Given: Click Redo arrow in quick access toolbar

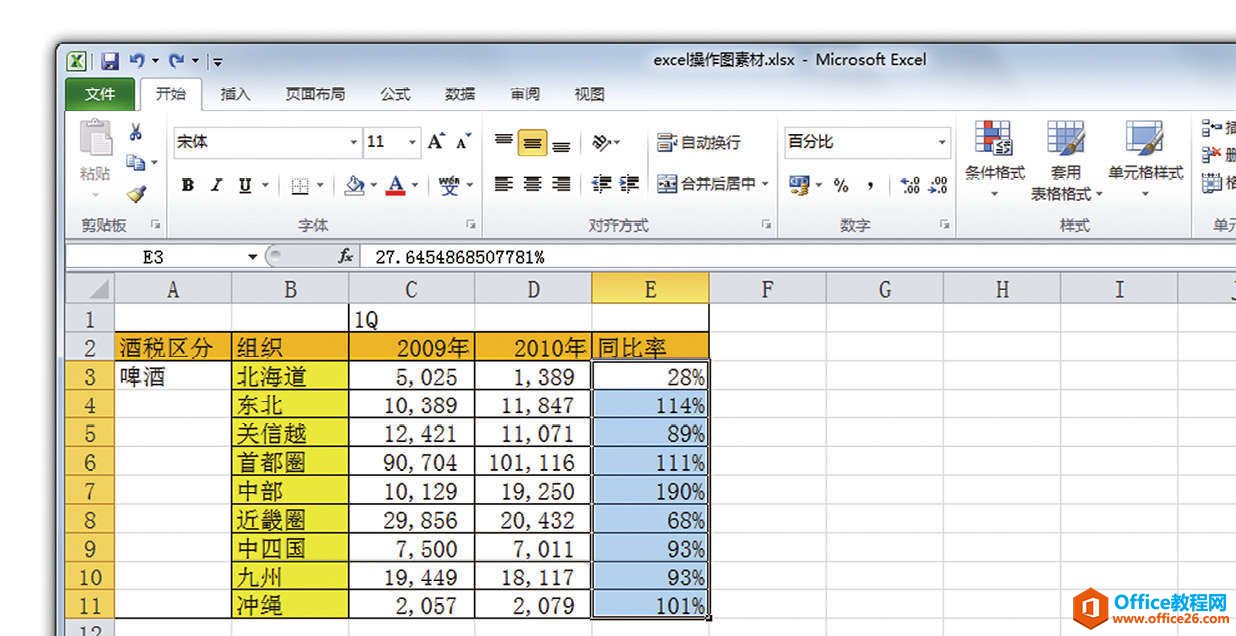Looking at the screenshot, I should [x=176, y=61].
